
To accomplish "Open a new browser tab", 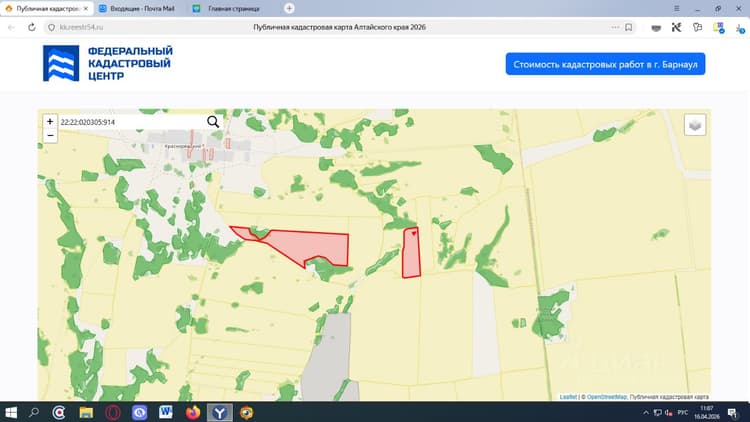I will tap(289, 8).
